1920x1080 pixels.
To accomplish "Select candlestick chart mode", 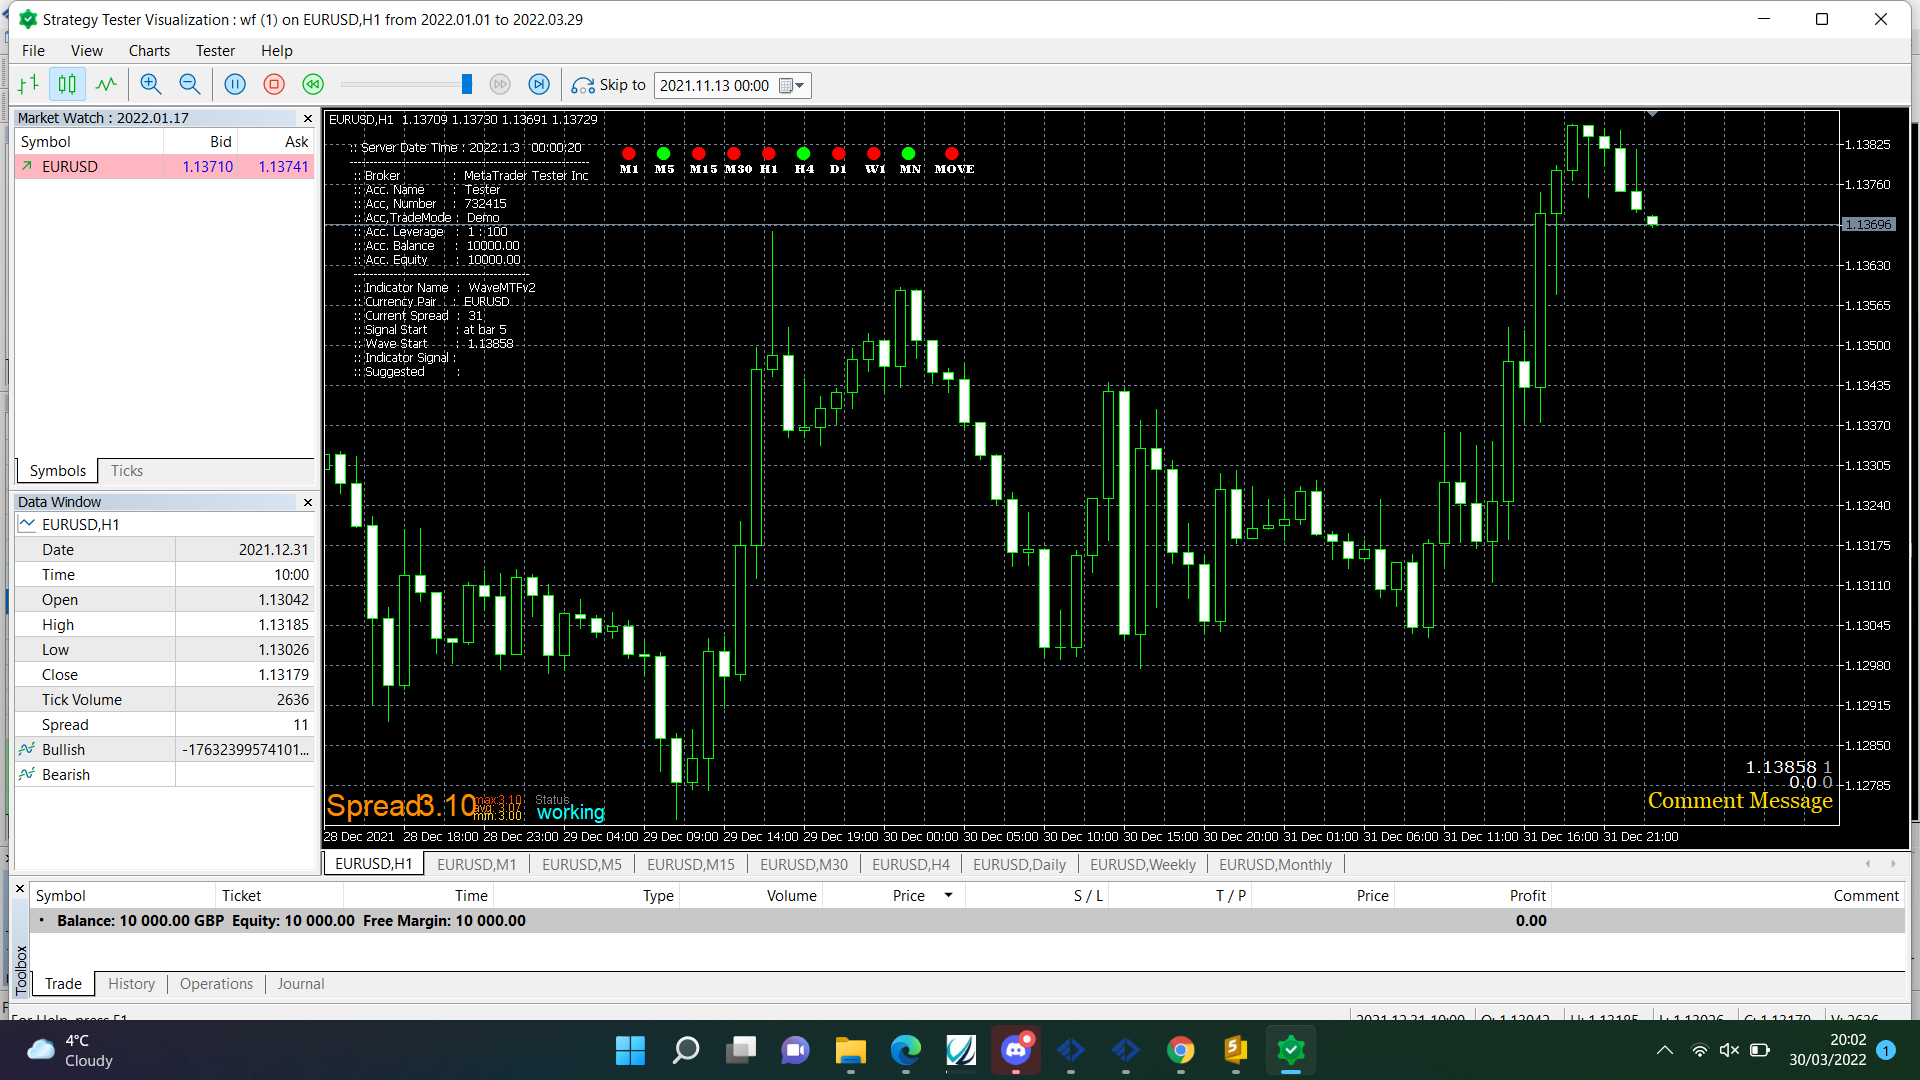I will tap(67, 85).
